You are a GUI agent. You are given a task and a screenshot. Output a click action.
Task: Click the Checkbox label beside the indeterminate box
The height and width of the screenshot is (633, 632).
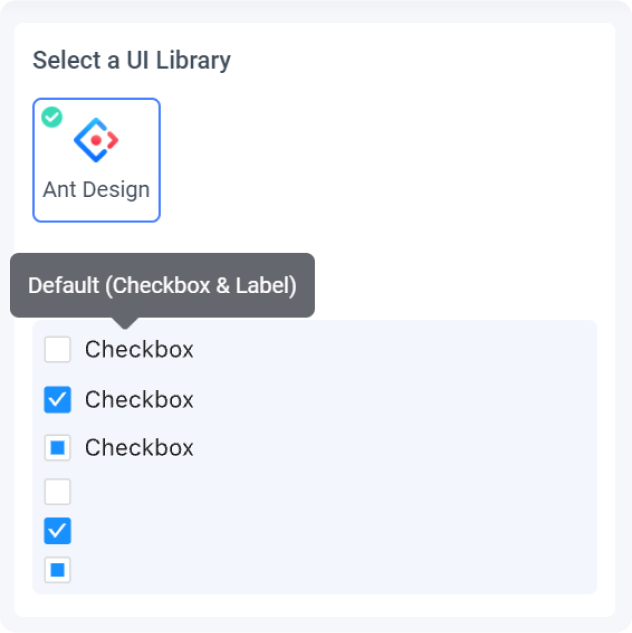(x=139, y=448)
